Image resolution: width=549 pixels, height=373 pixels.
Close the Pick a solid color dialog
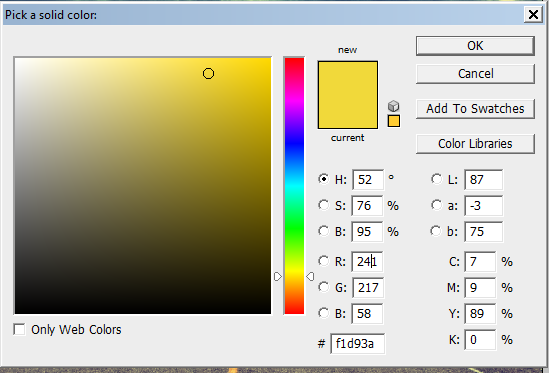[x=533, y=15]
